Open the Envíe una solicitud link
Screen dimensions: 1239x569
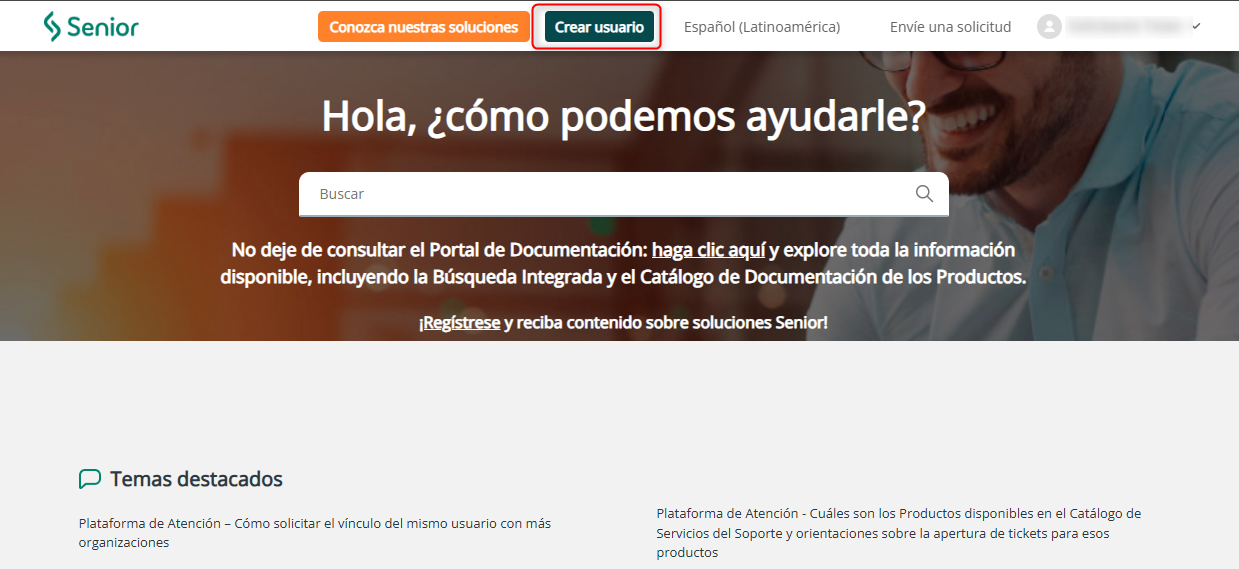pyautogui.click(x=950, y=27)
